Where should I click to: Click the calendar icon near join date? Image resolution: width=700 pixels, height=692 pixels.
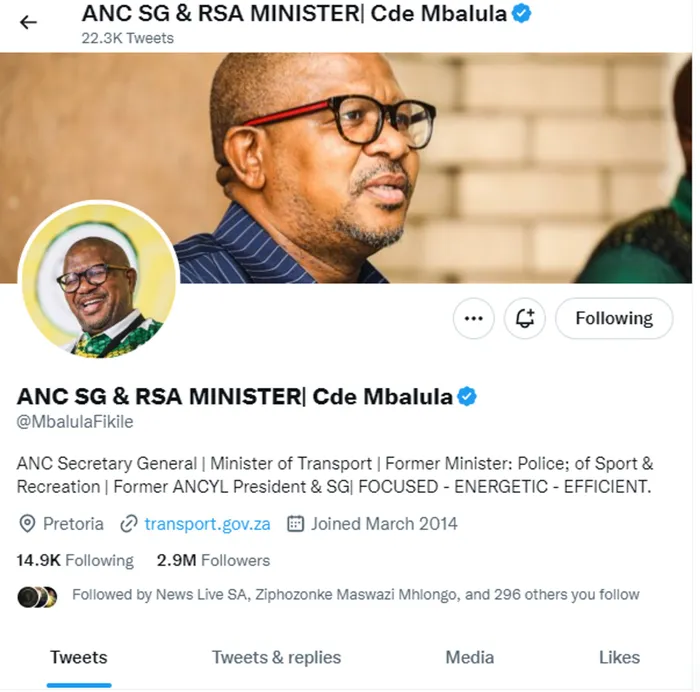click(295, 524)
